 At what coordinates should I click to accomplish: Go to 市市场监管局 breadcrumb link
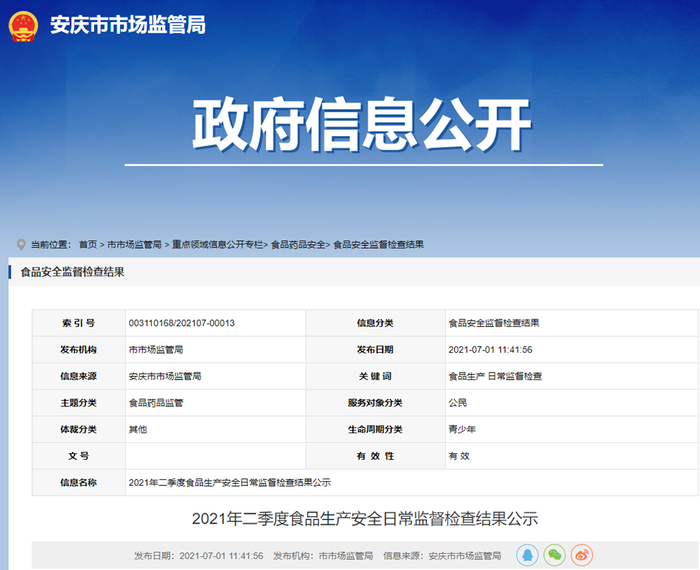[134, 245]
